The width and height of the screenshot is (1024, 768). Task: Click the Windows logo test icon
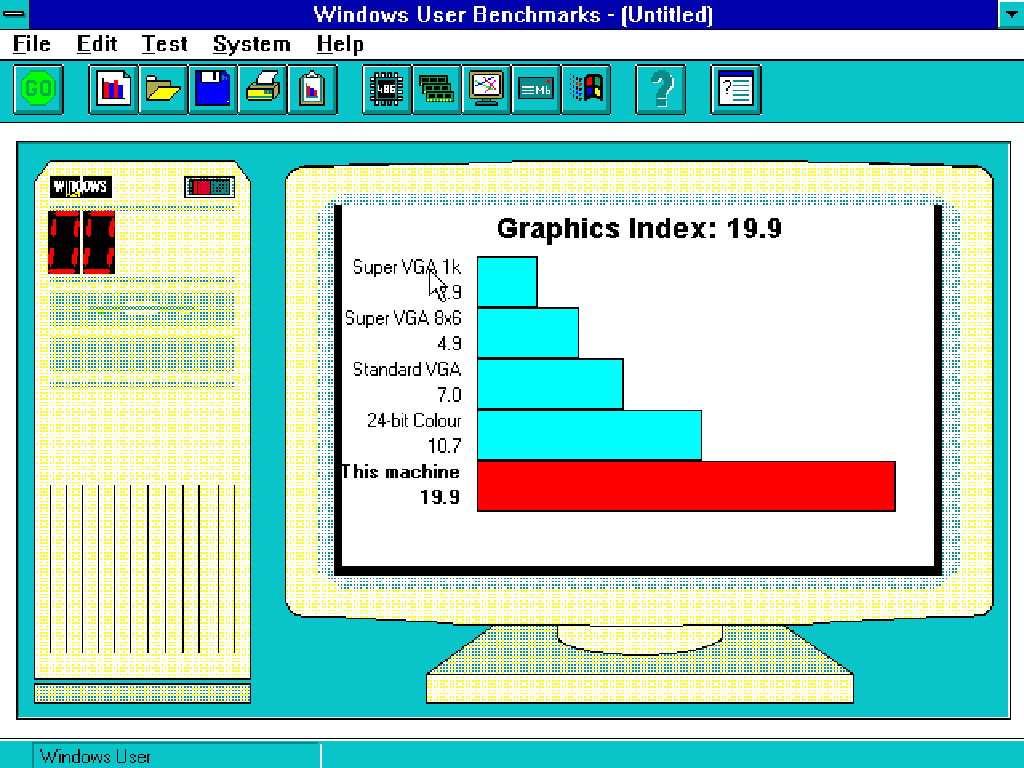(x=585, y=89)
